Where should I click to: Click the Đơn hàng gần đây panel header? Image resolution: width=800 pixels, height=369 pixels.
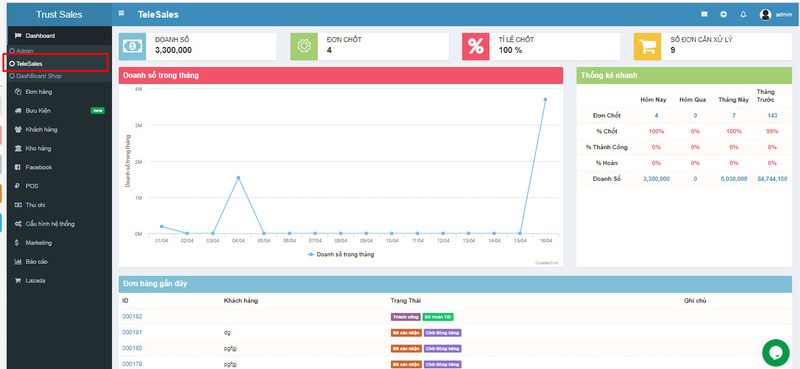click(455, 284)
